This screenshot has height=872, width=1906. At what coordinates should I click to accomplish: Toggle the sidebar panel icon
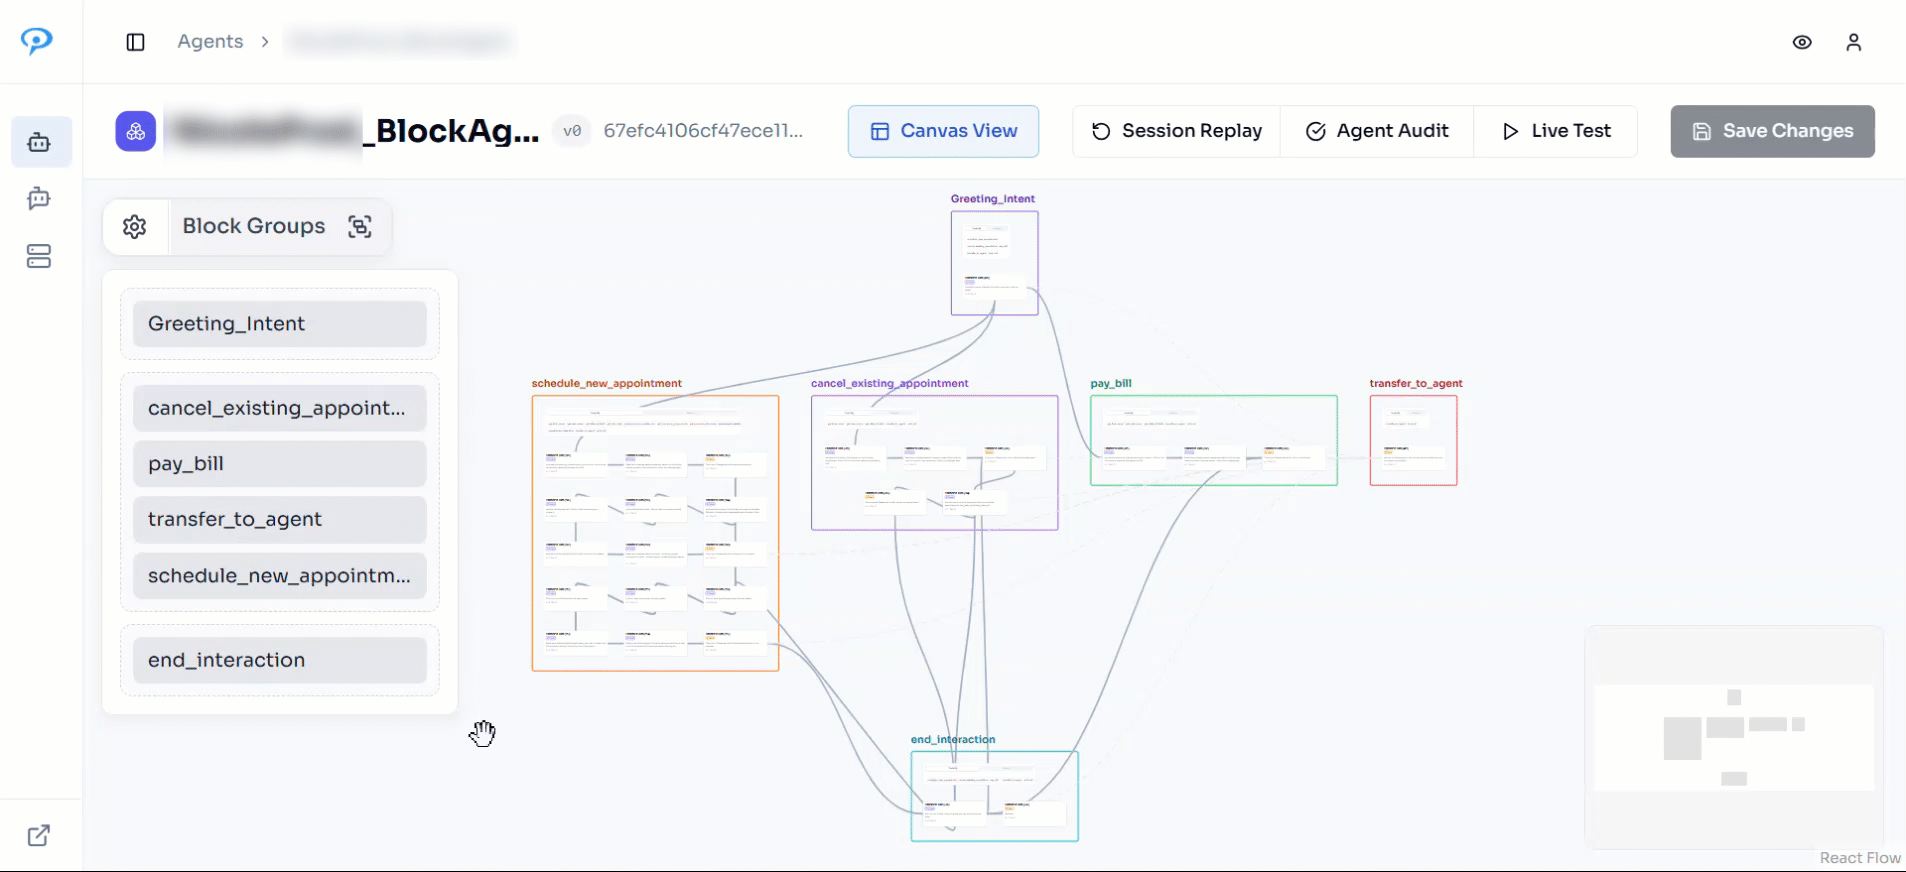(136, 42)
